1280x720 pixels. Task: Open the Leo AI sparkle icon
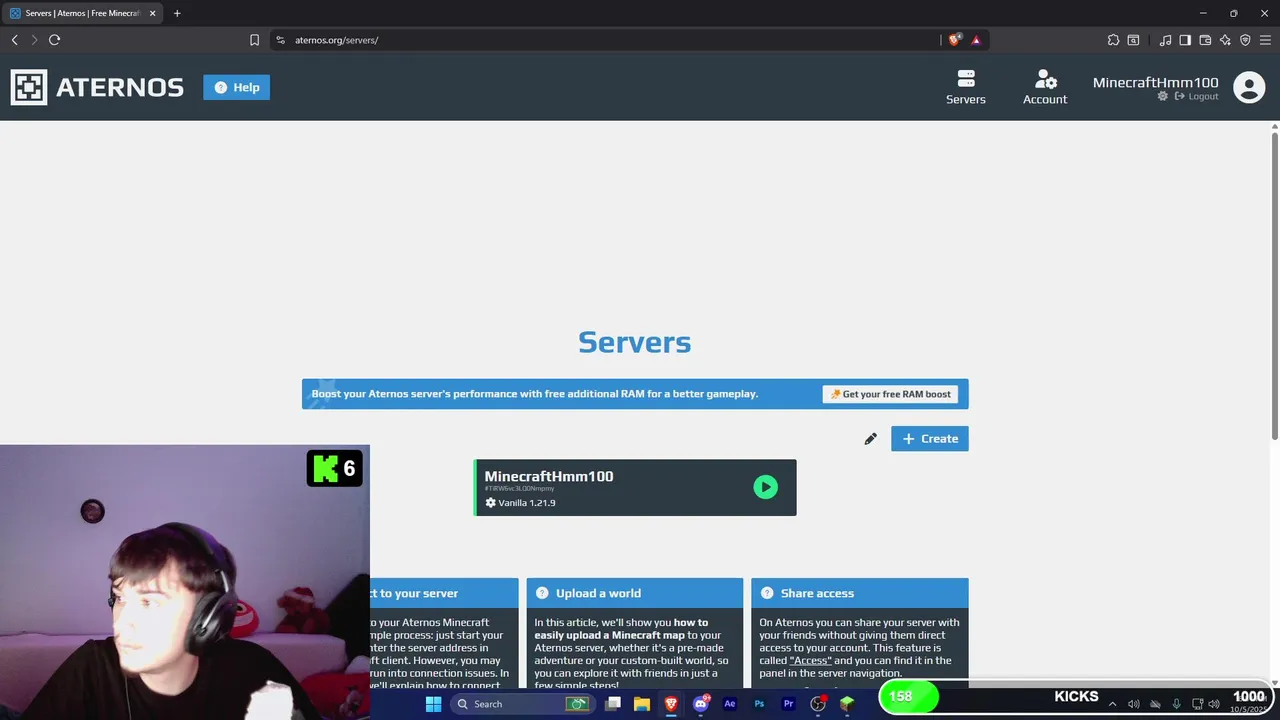[x=1225, y=40]
